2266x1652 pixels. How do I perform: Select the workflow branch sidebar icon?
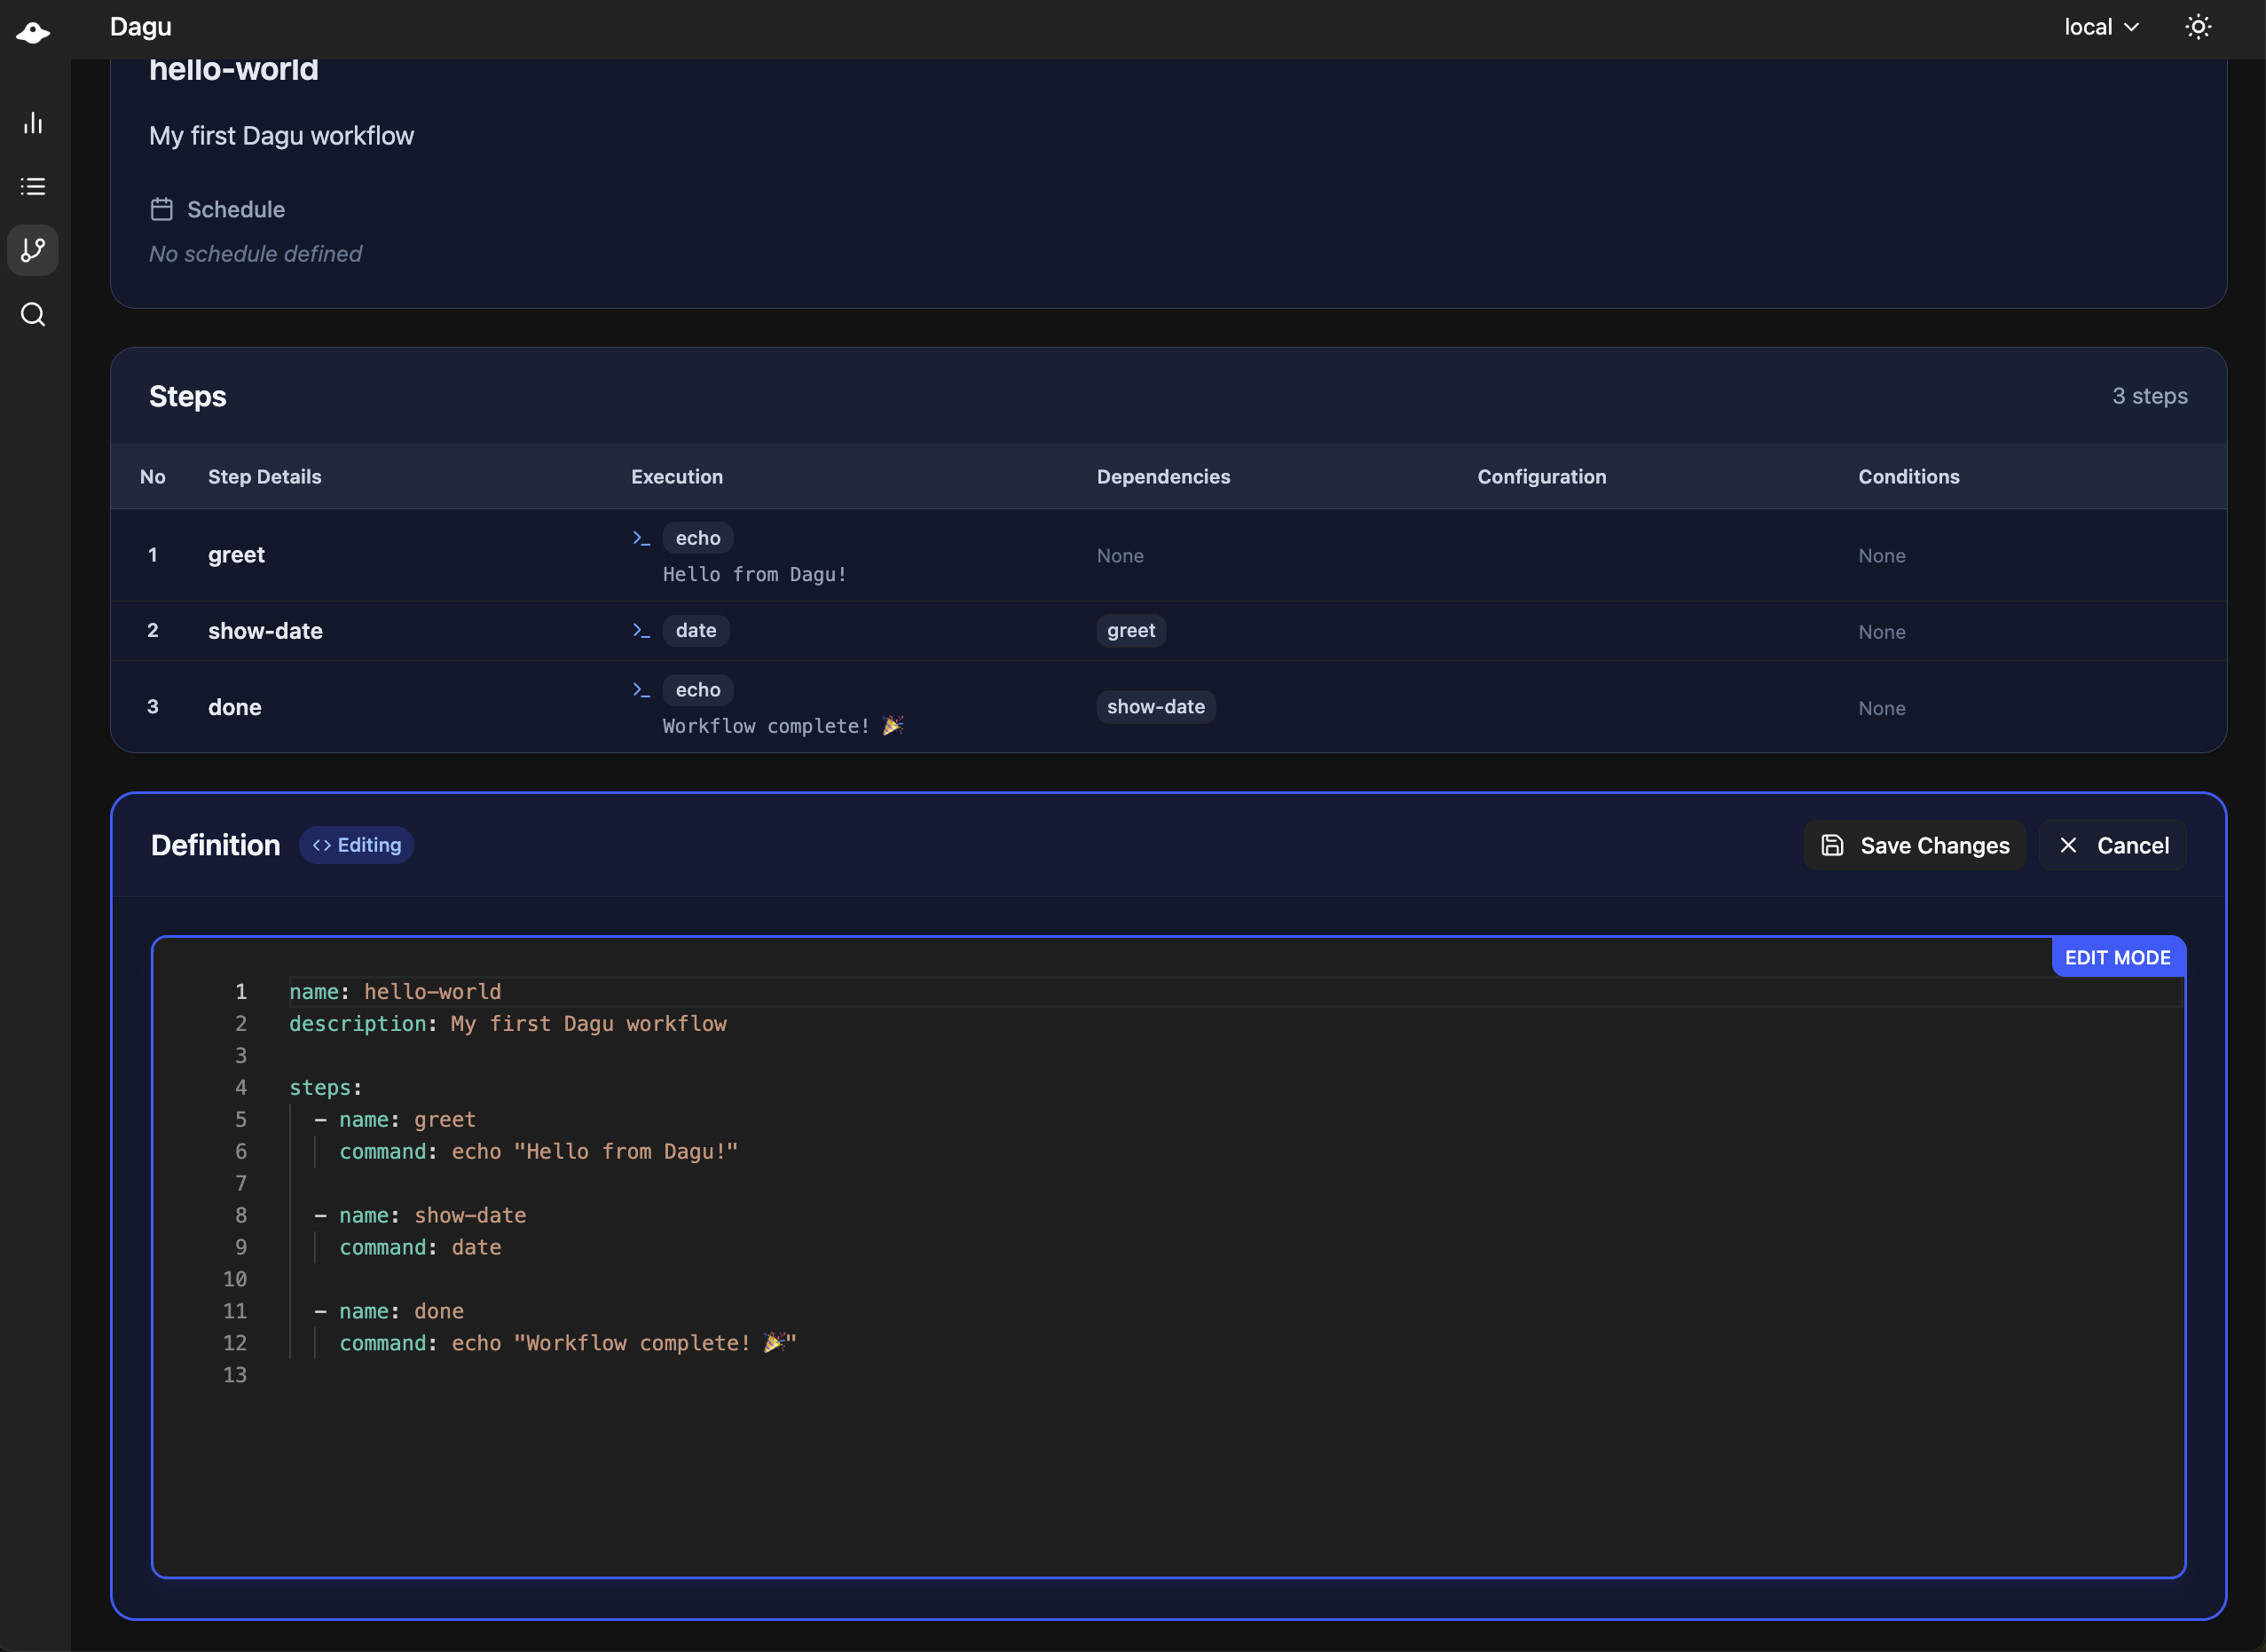tap(33, 250)
